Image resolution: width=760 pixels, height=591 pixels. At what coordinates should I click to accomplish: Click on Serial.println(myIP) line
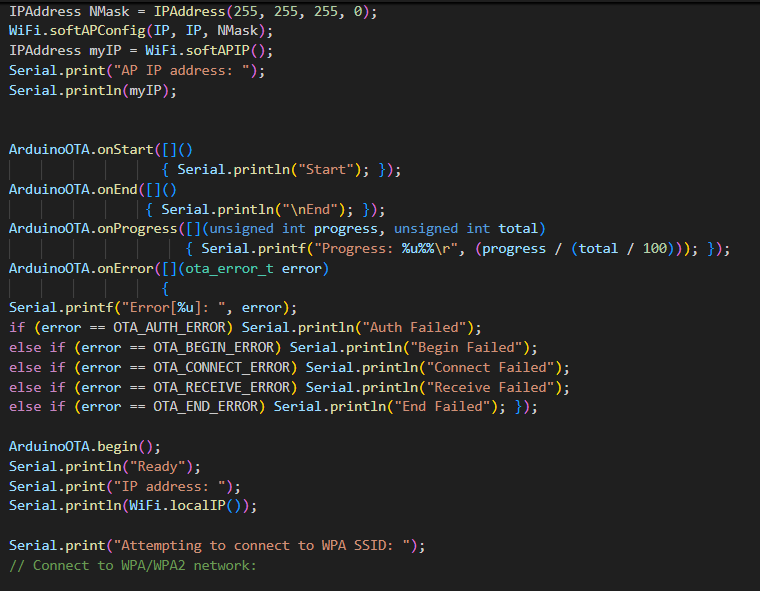tap(92, 90)
